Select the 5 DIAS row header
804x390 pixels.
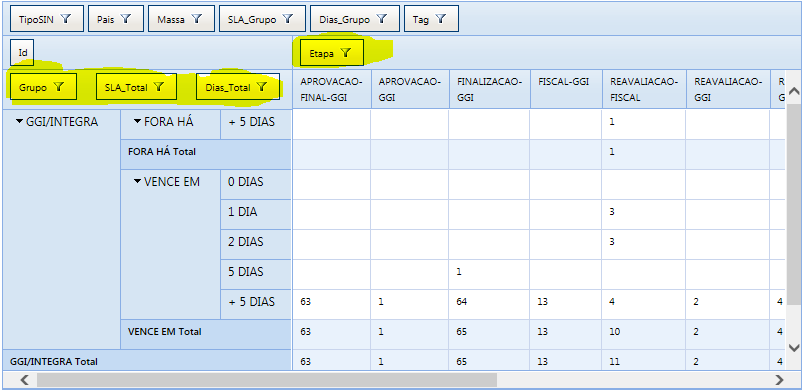[x=255, y=274]
